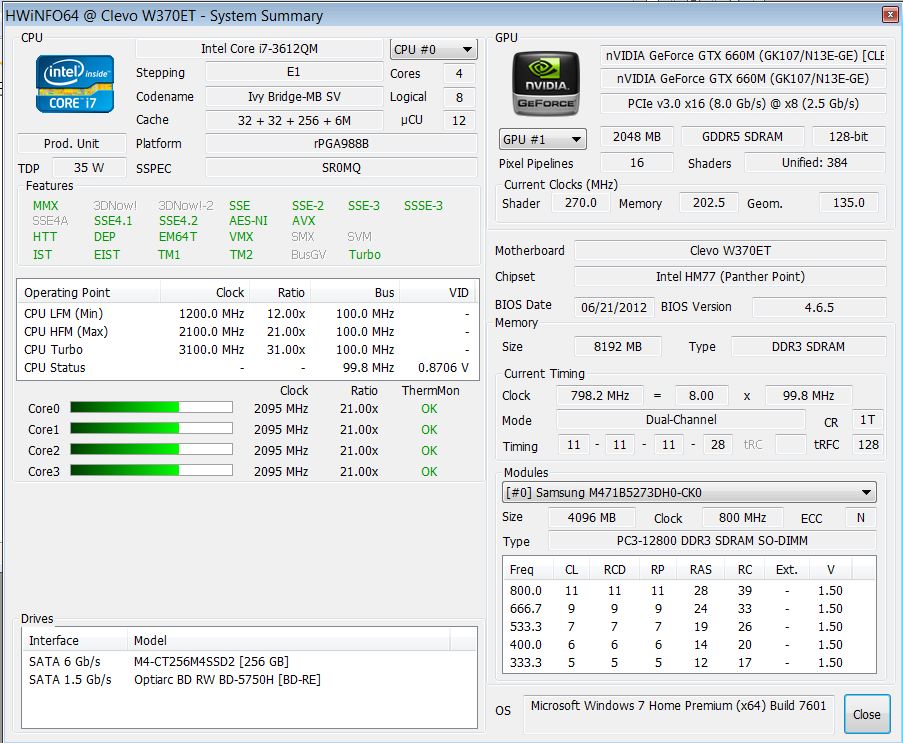903x743 pixels.
Task: Click the Freq column header in module timings
Action: click(528, 570)
